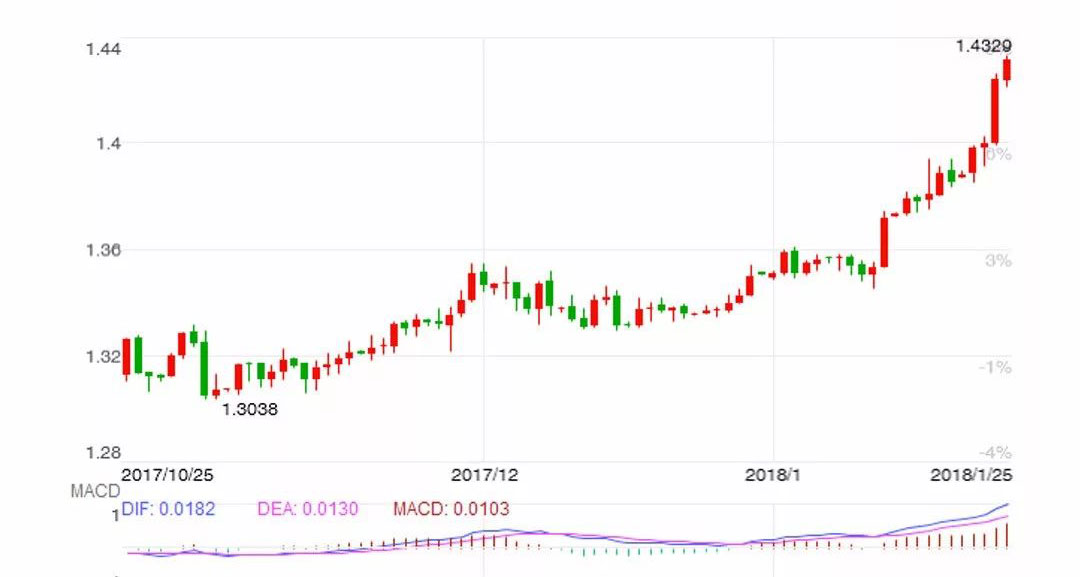Click the 1.4329 high price label

(x=983, y=46)
